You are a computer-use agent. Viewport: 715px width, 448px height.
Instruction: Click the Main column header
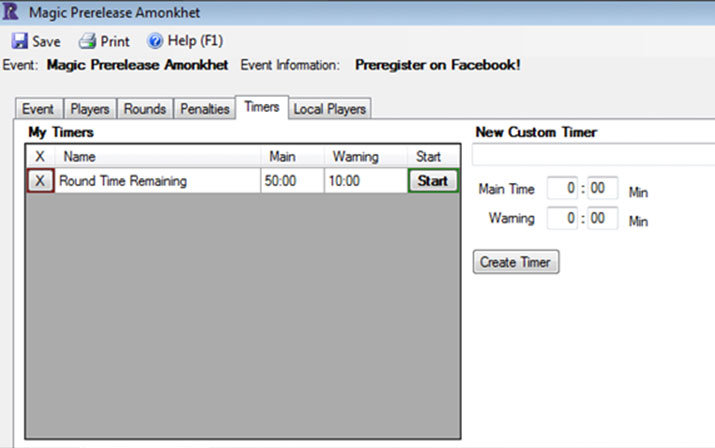pos(292,156)
